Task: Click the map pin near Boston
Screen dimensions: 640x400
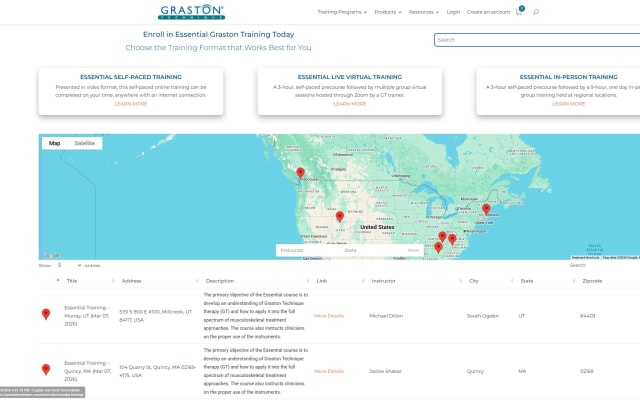Action: [486, 209]
